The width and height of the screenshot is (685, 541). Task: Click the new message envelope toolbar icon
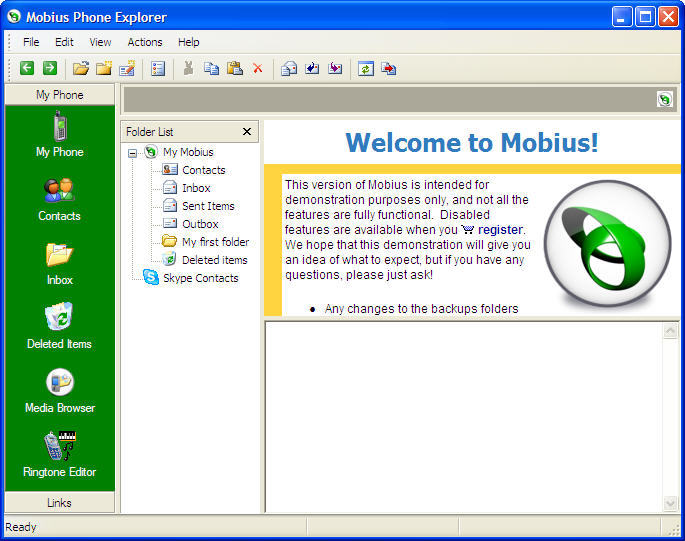coord(289,69)
